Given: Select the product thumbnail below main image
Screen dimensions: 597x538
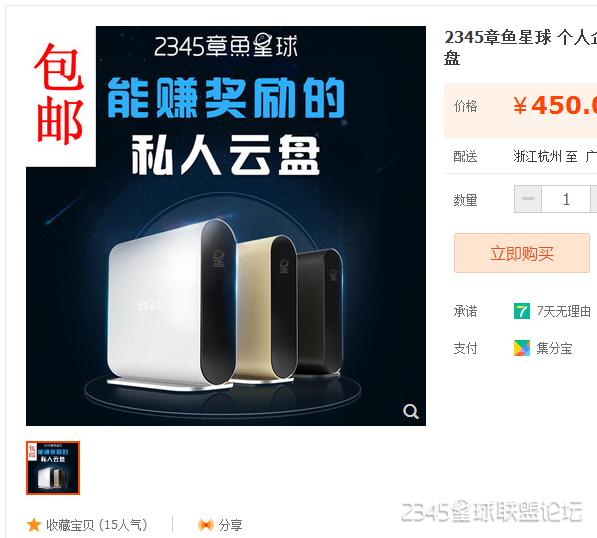Looking at the screenshot, I should point(53,468).
